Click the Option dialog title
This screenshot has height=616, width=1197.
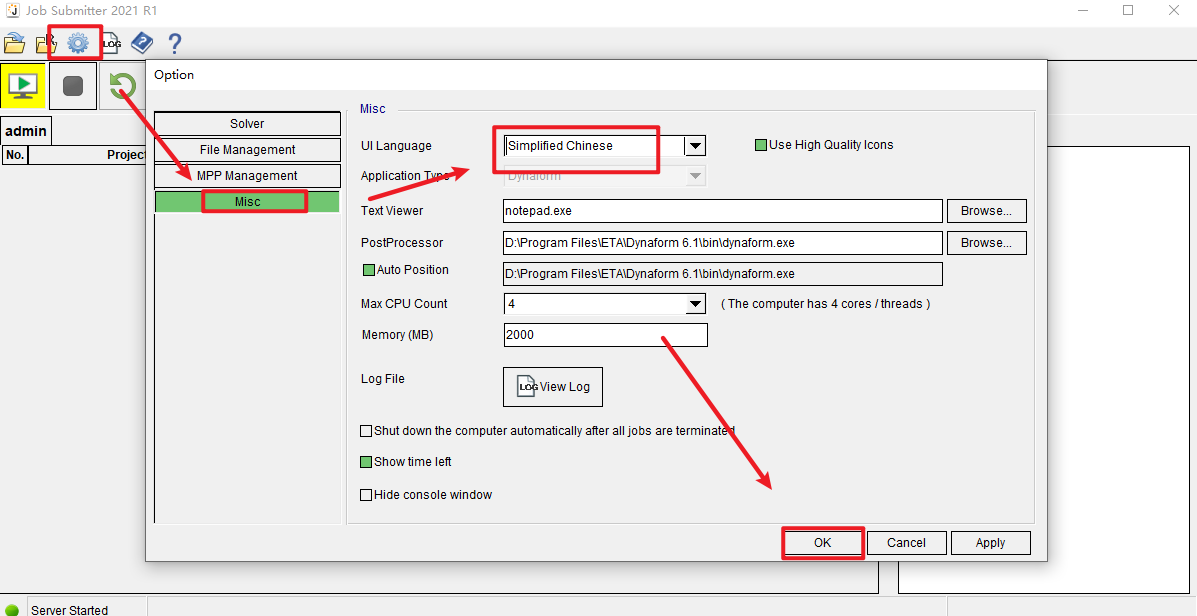coord(174,75)
